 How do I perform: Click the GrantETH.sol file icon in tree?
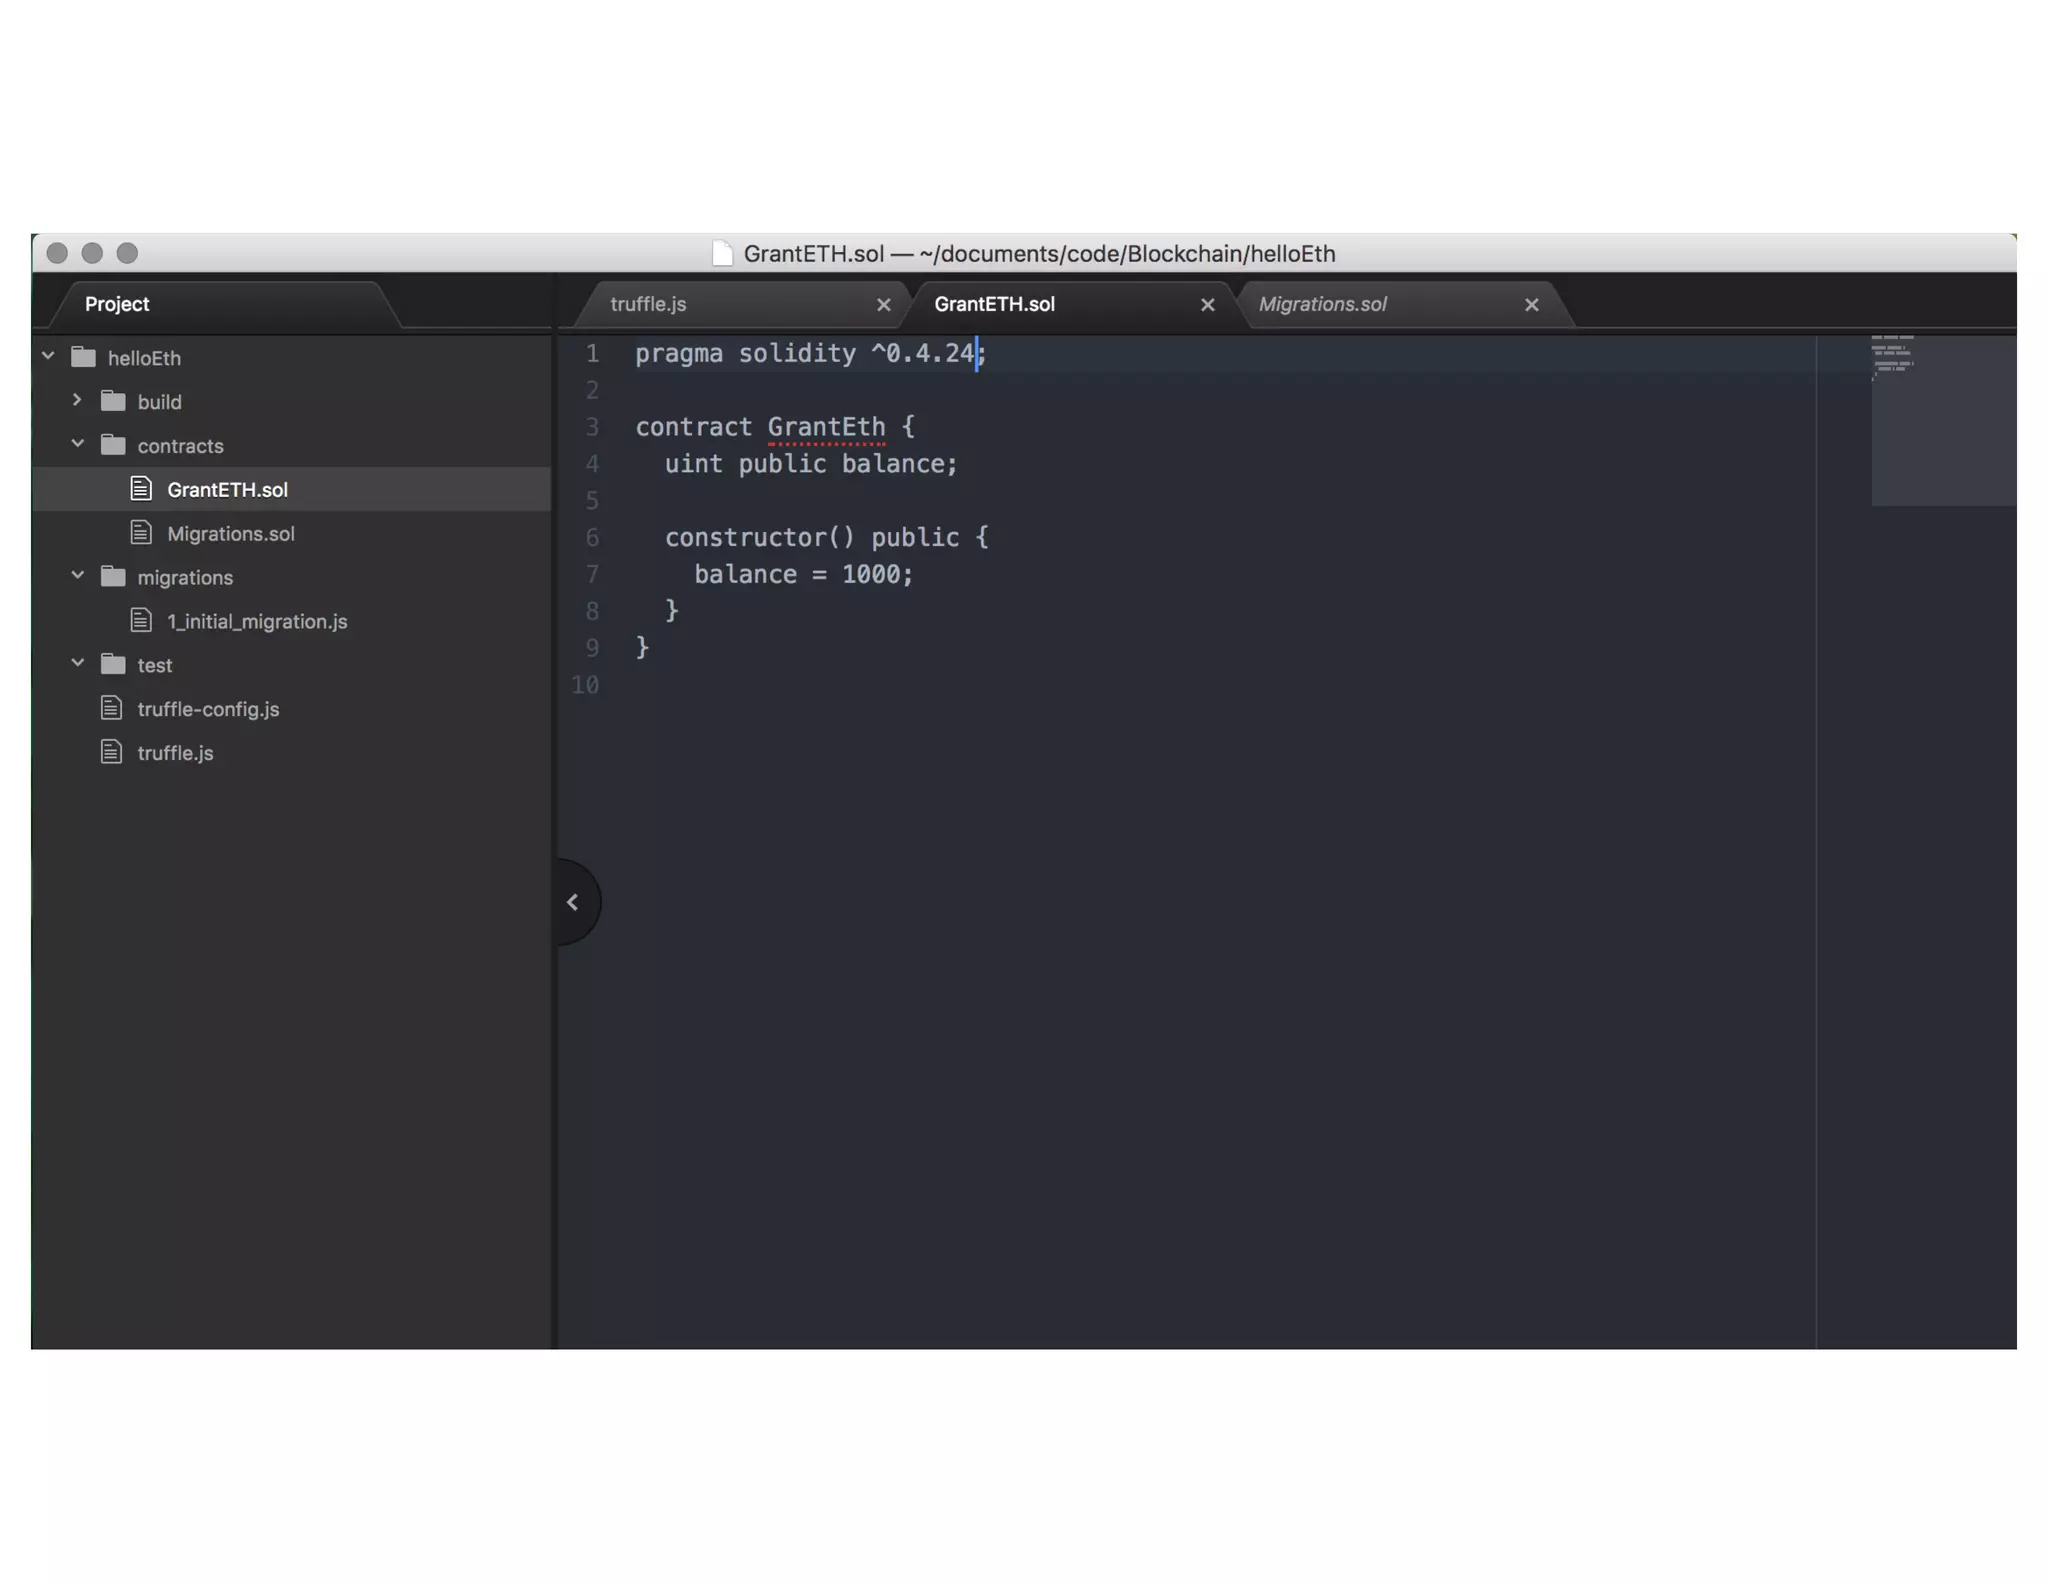(x=141, y=489)
